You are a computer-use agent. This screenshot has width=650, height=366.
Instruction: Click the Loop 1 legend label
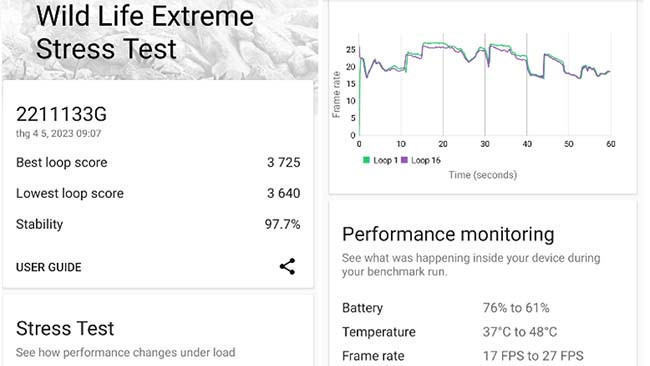385,160
